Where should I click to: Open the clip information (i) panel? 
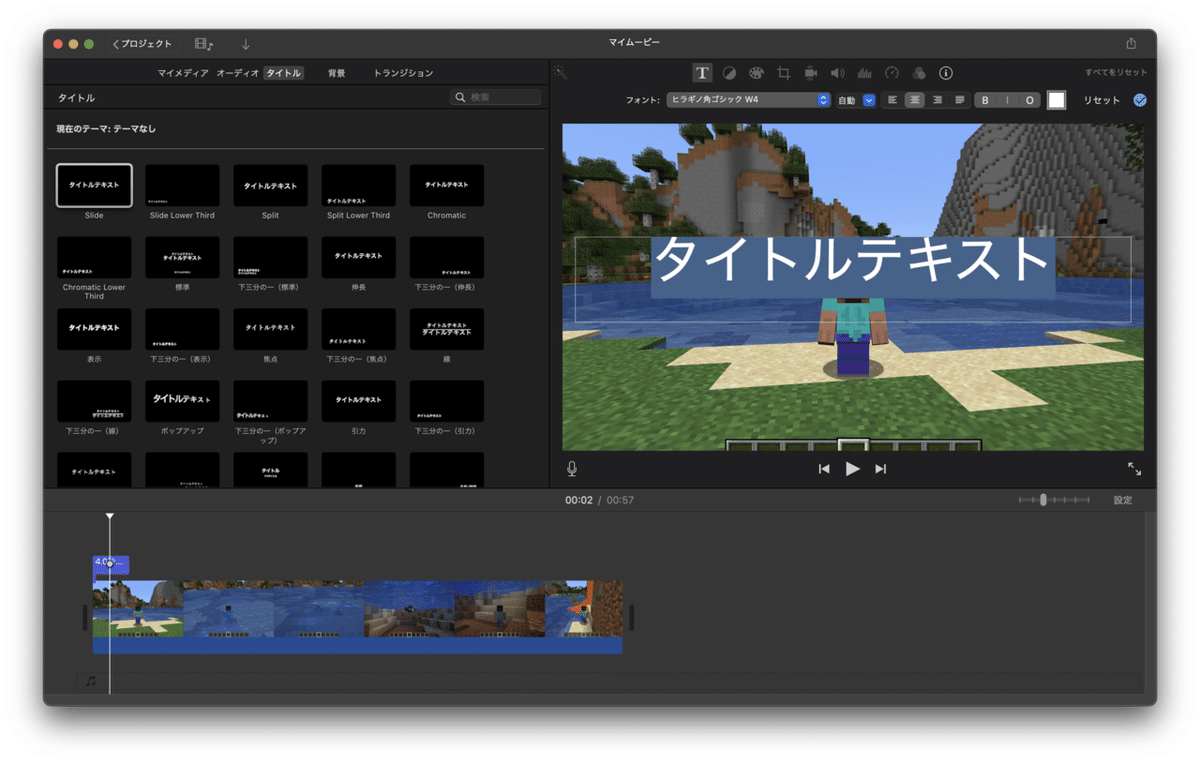coord(945,72)
